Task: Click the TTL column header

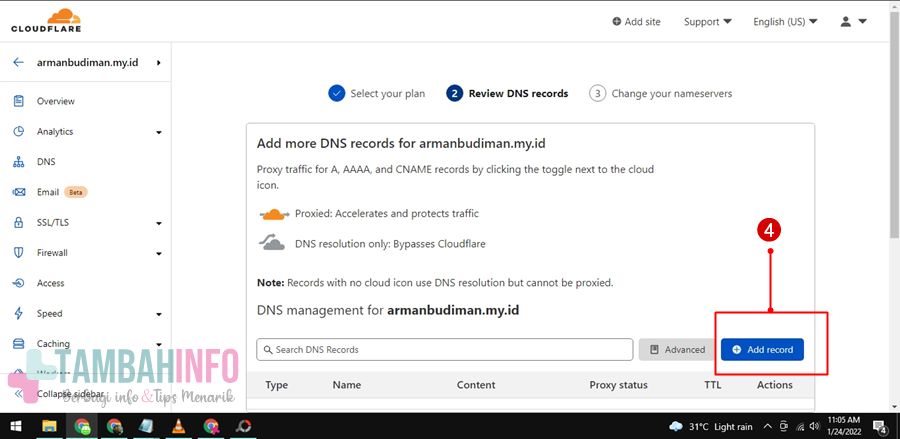Action: point(712,385)
